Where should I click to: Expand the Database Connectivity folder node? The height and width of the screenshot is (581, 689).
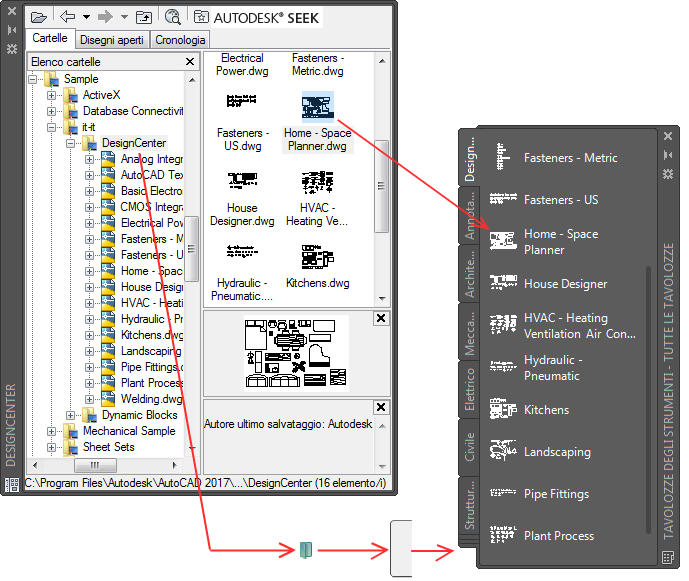click(51, 111)
